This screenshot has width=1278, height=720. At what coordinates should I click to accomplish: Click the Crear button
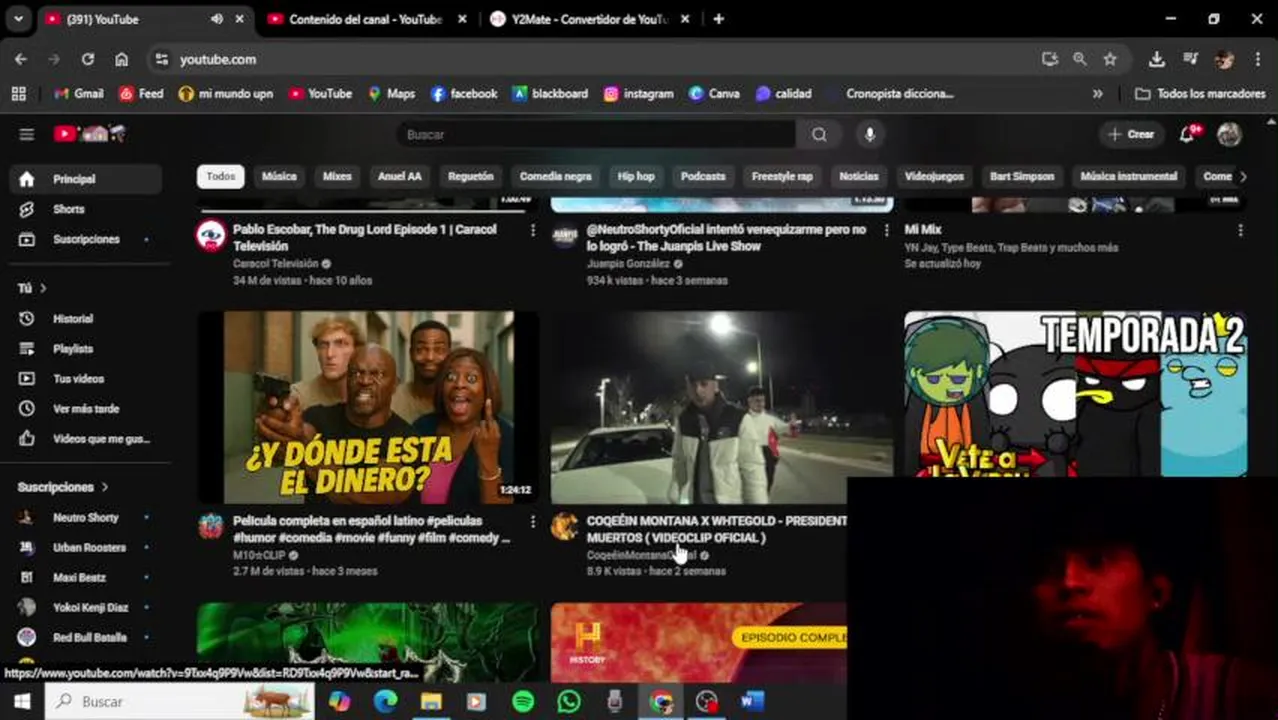(x=1131, y=134)
